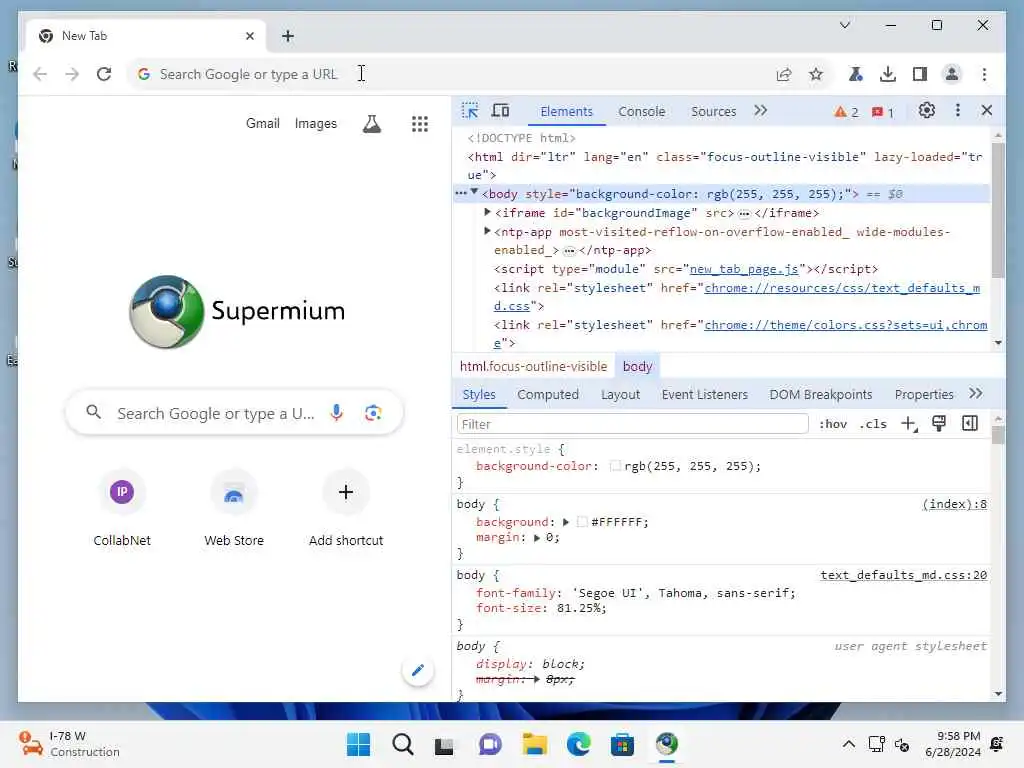The height and width of the screenshot is (768, 1024).
Task: Go forward in browser history
Action: coord(72,74)
